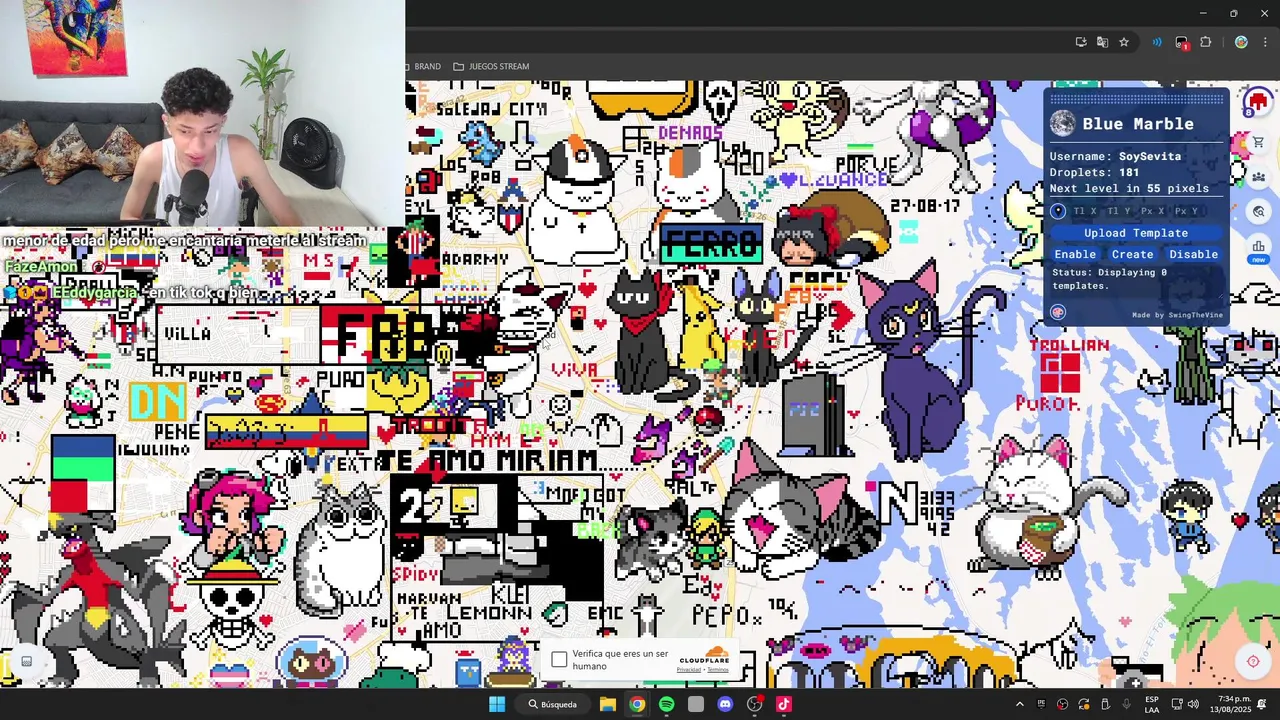Click the blue sound waves extension icon
1280x720 pixels.
pos(1157,42)
